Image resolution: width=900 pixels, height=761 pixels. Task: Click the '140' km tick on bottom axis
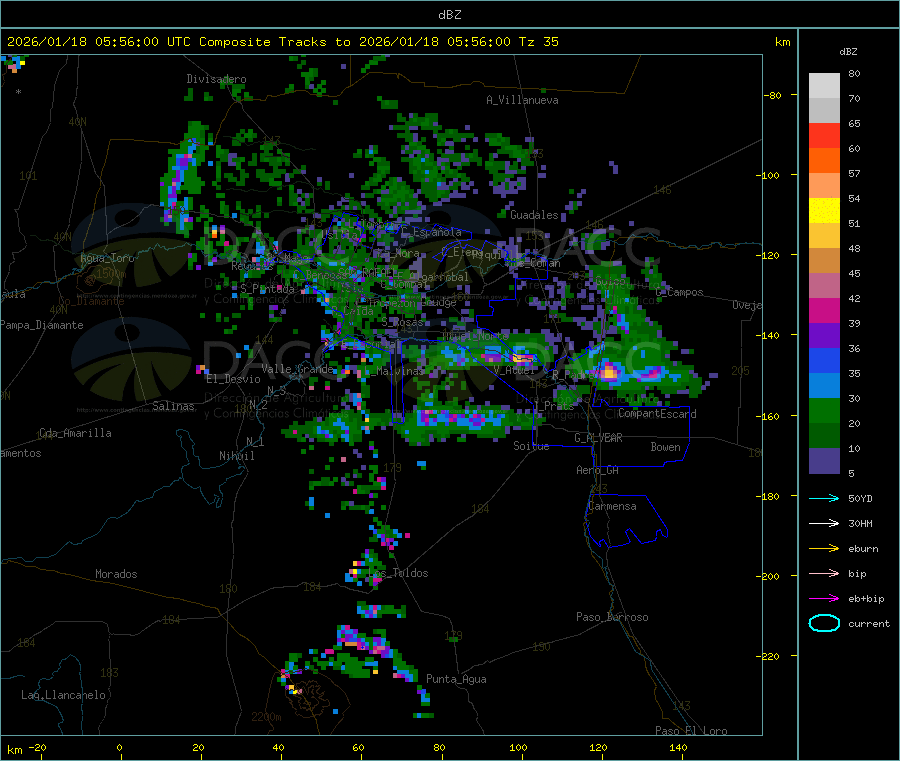click(678, 747)
